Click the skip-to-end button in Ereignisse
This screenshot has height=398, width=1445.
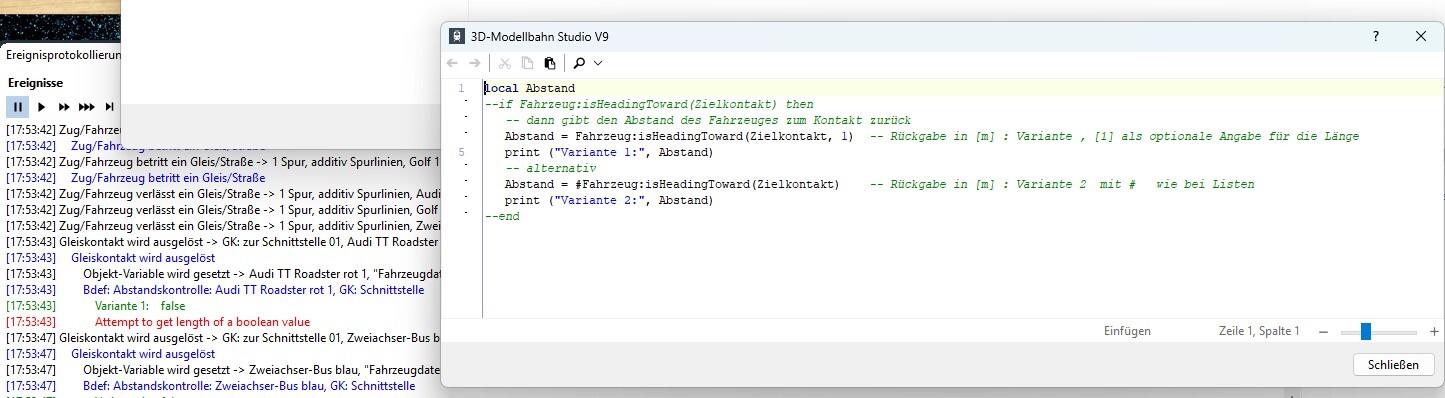[110, 107]
